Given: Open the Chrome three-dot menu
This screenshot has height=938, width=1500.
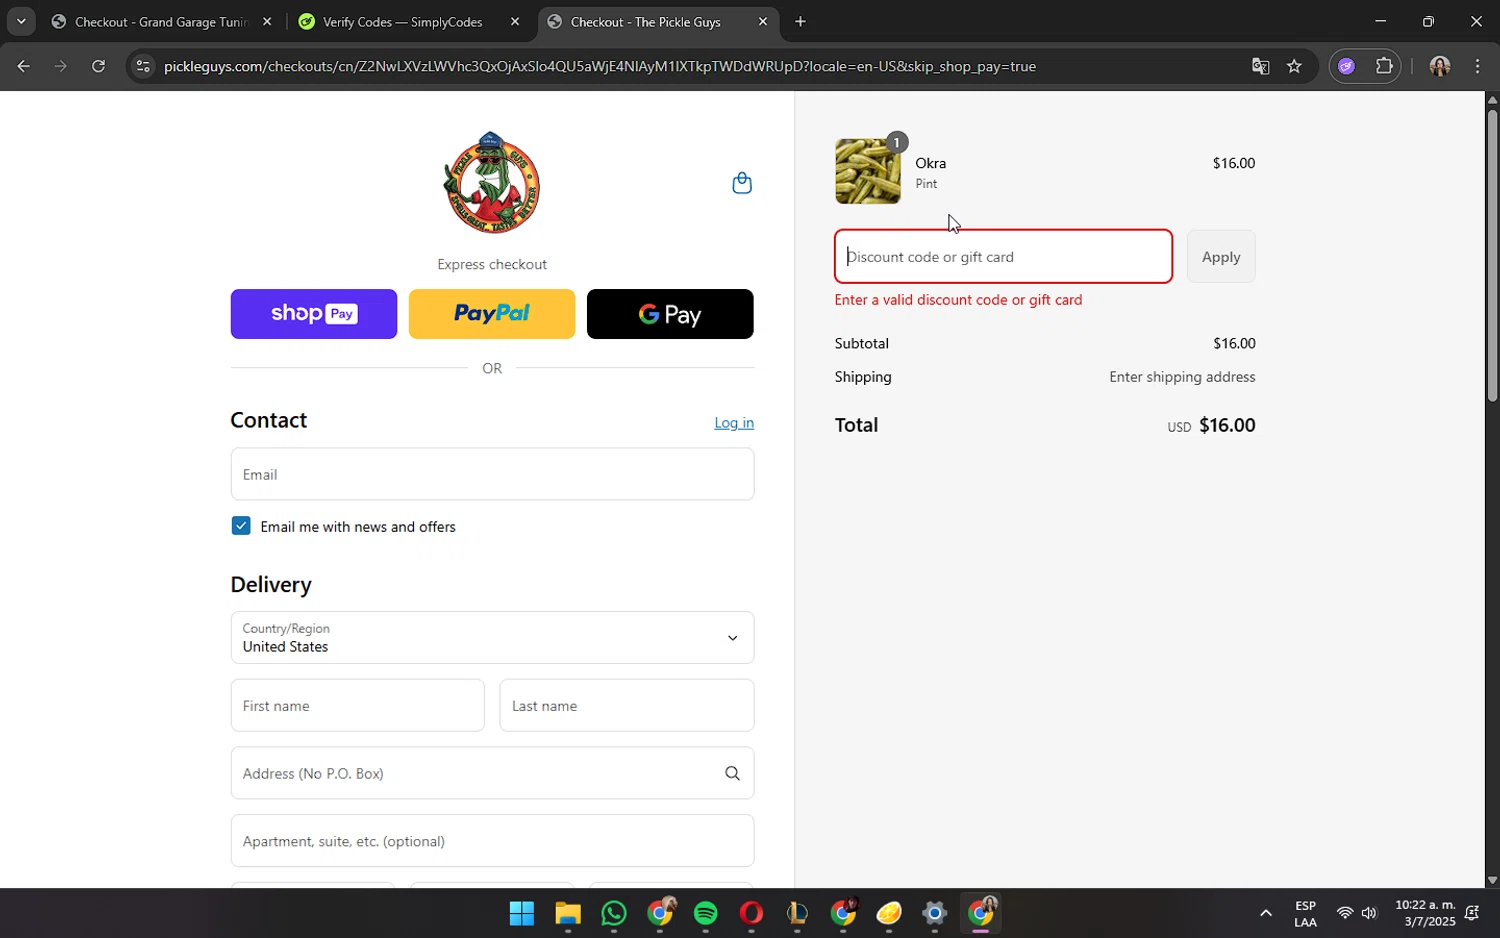Looking at the screenshot, I should click(1477, 66).
